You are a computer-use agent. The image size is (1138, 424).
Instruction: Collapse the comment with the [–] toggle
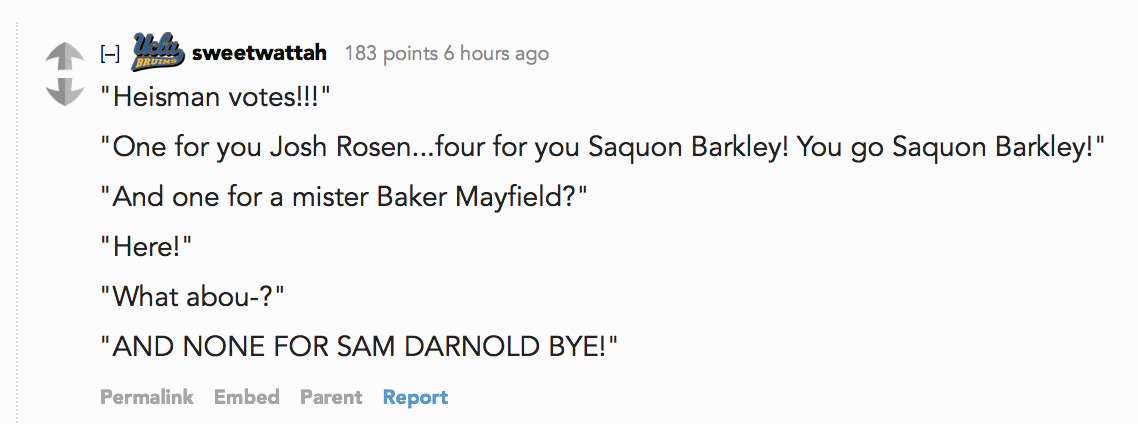coord(110,54)
